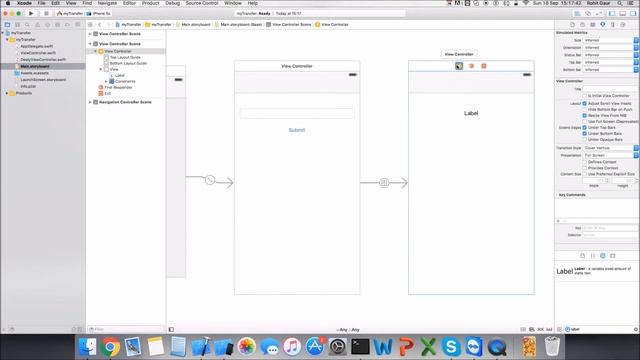Show the Assistant editor

[588, 13]
